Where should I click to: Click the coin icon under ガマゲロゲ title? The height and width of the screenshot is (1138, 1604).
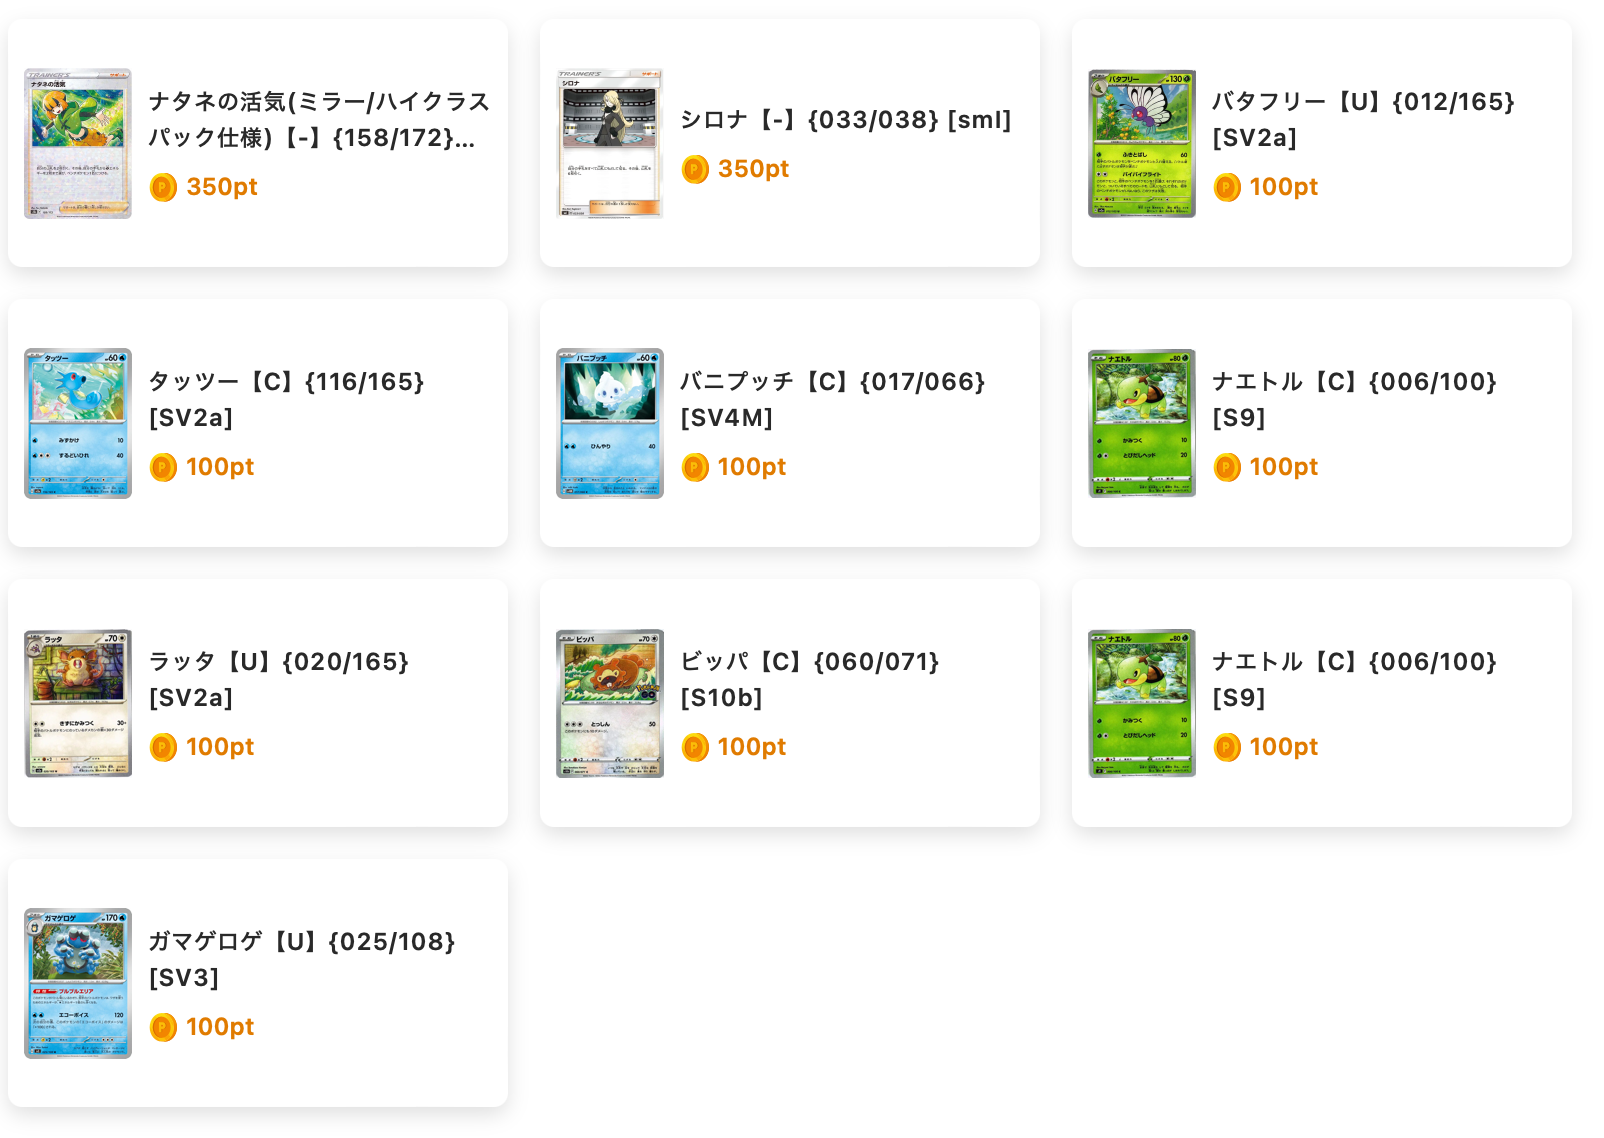pos(163,1027)
